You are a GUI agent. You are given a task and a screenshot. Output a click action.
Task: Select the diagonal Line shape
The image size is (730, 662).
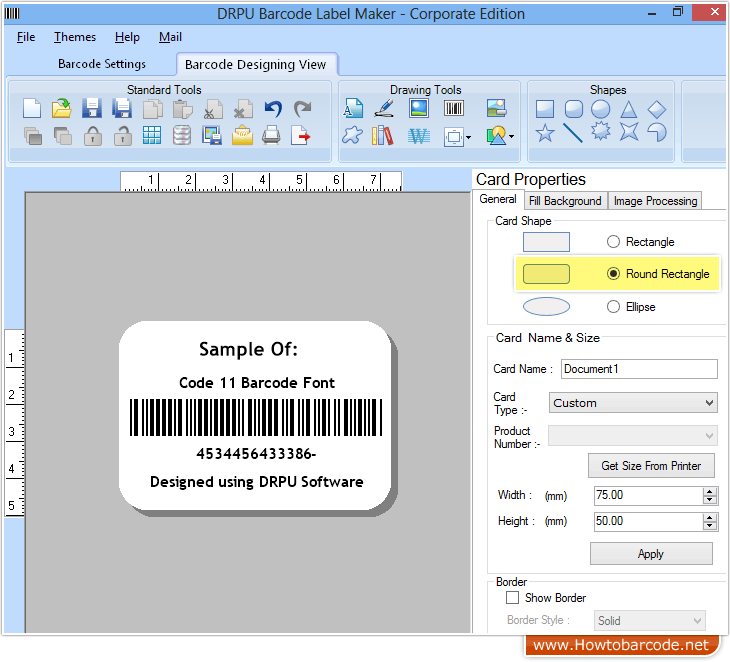tap(573, 133)
